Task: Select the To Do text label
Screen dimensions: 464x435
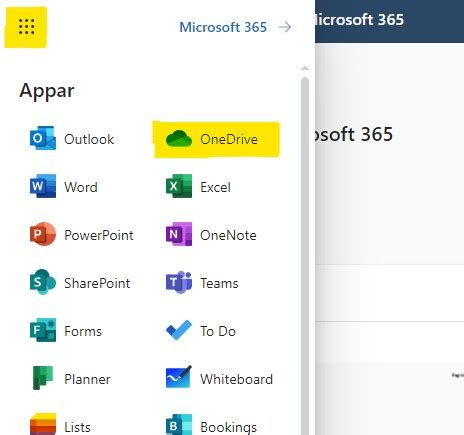Action: click(218, 331)
